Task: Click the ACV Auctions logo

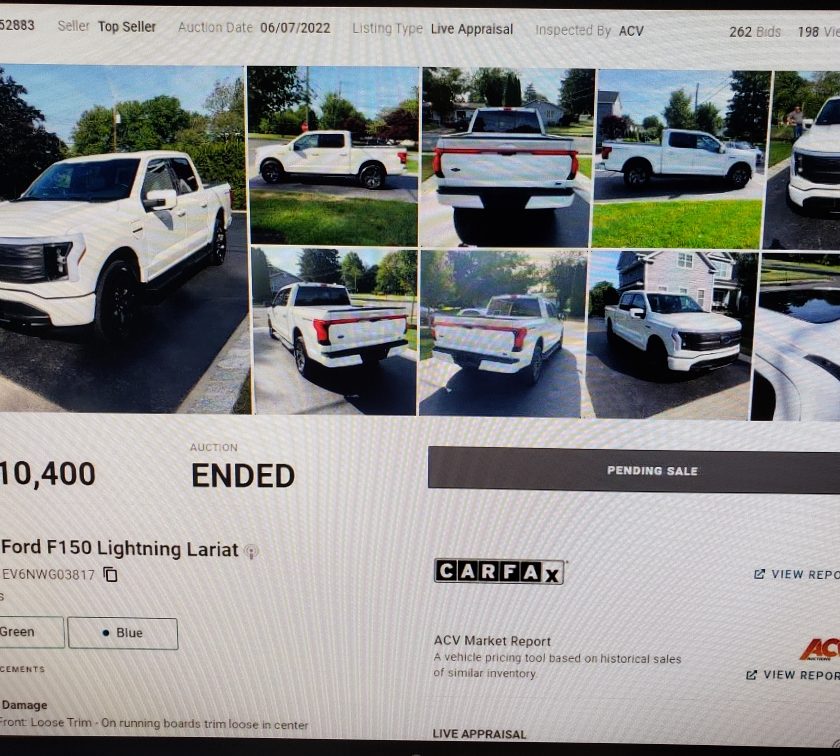Action: coord(820,649)
